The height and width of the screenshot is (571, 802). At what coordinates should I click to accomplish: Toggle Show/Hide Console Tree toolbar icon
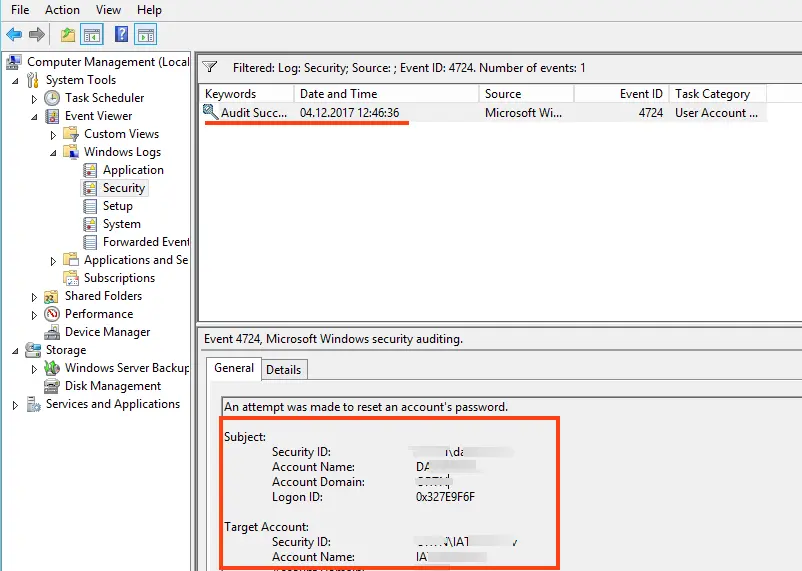[92, 35]
